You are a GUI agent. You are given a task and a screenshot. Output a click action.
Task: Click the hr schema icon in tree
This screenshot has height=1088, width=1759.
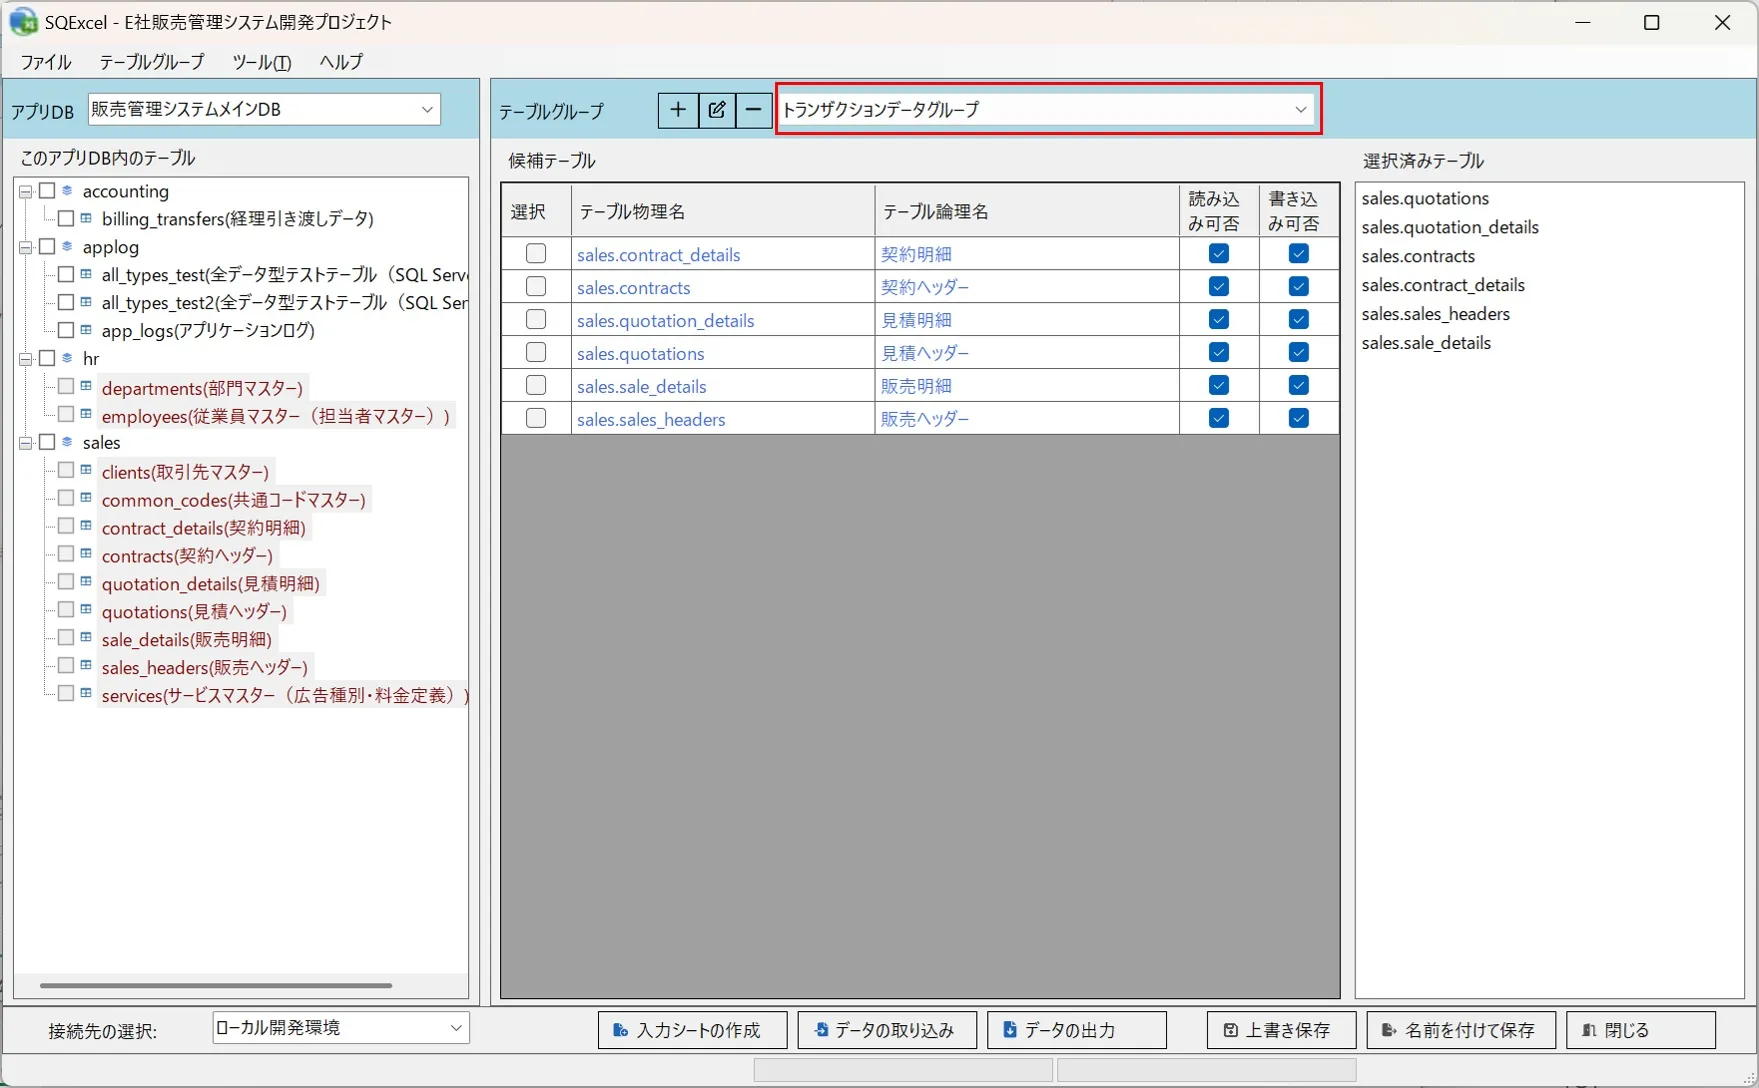68,357
